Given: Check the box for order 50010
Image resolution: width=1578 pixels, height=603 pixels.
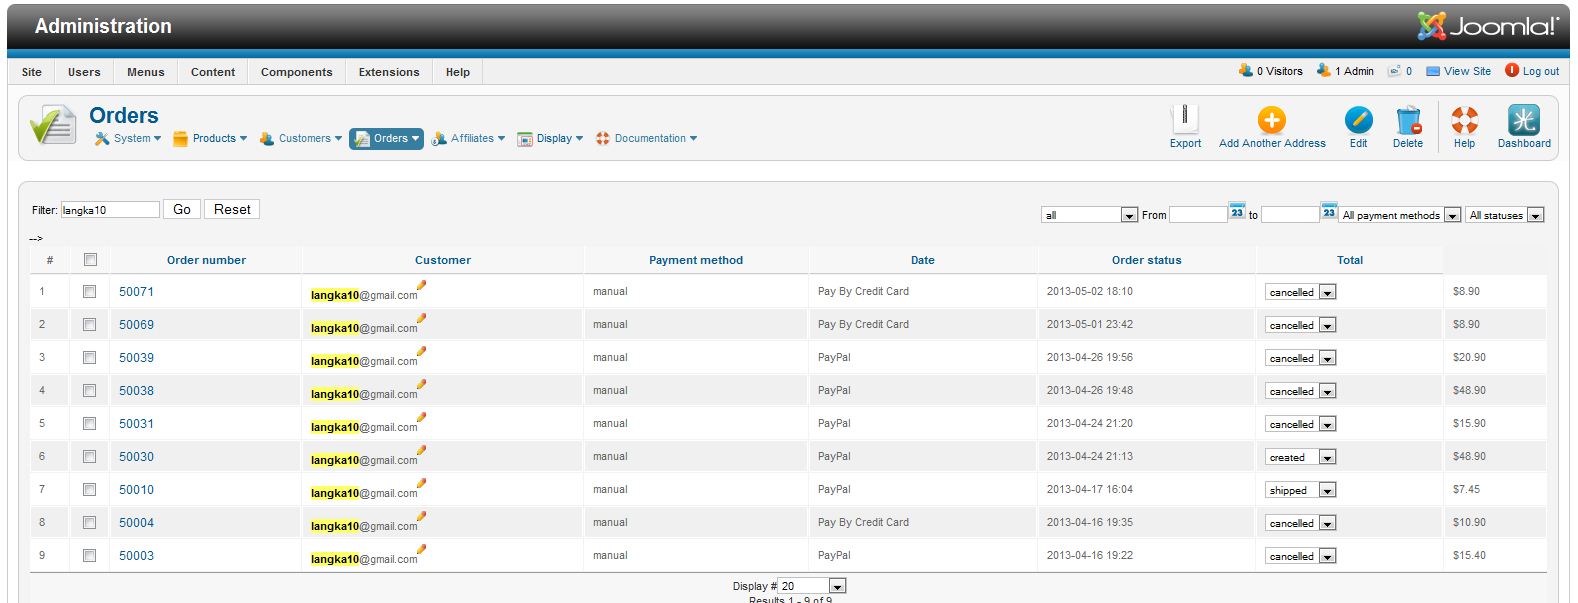Looking at the screenshot, I should pos(89,490).
